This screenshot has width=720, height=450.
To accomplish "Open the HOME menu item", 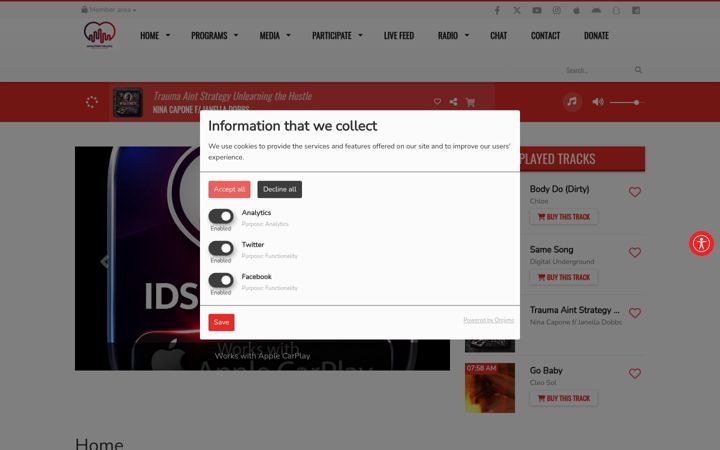I will pos(149,35).
